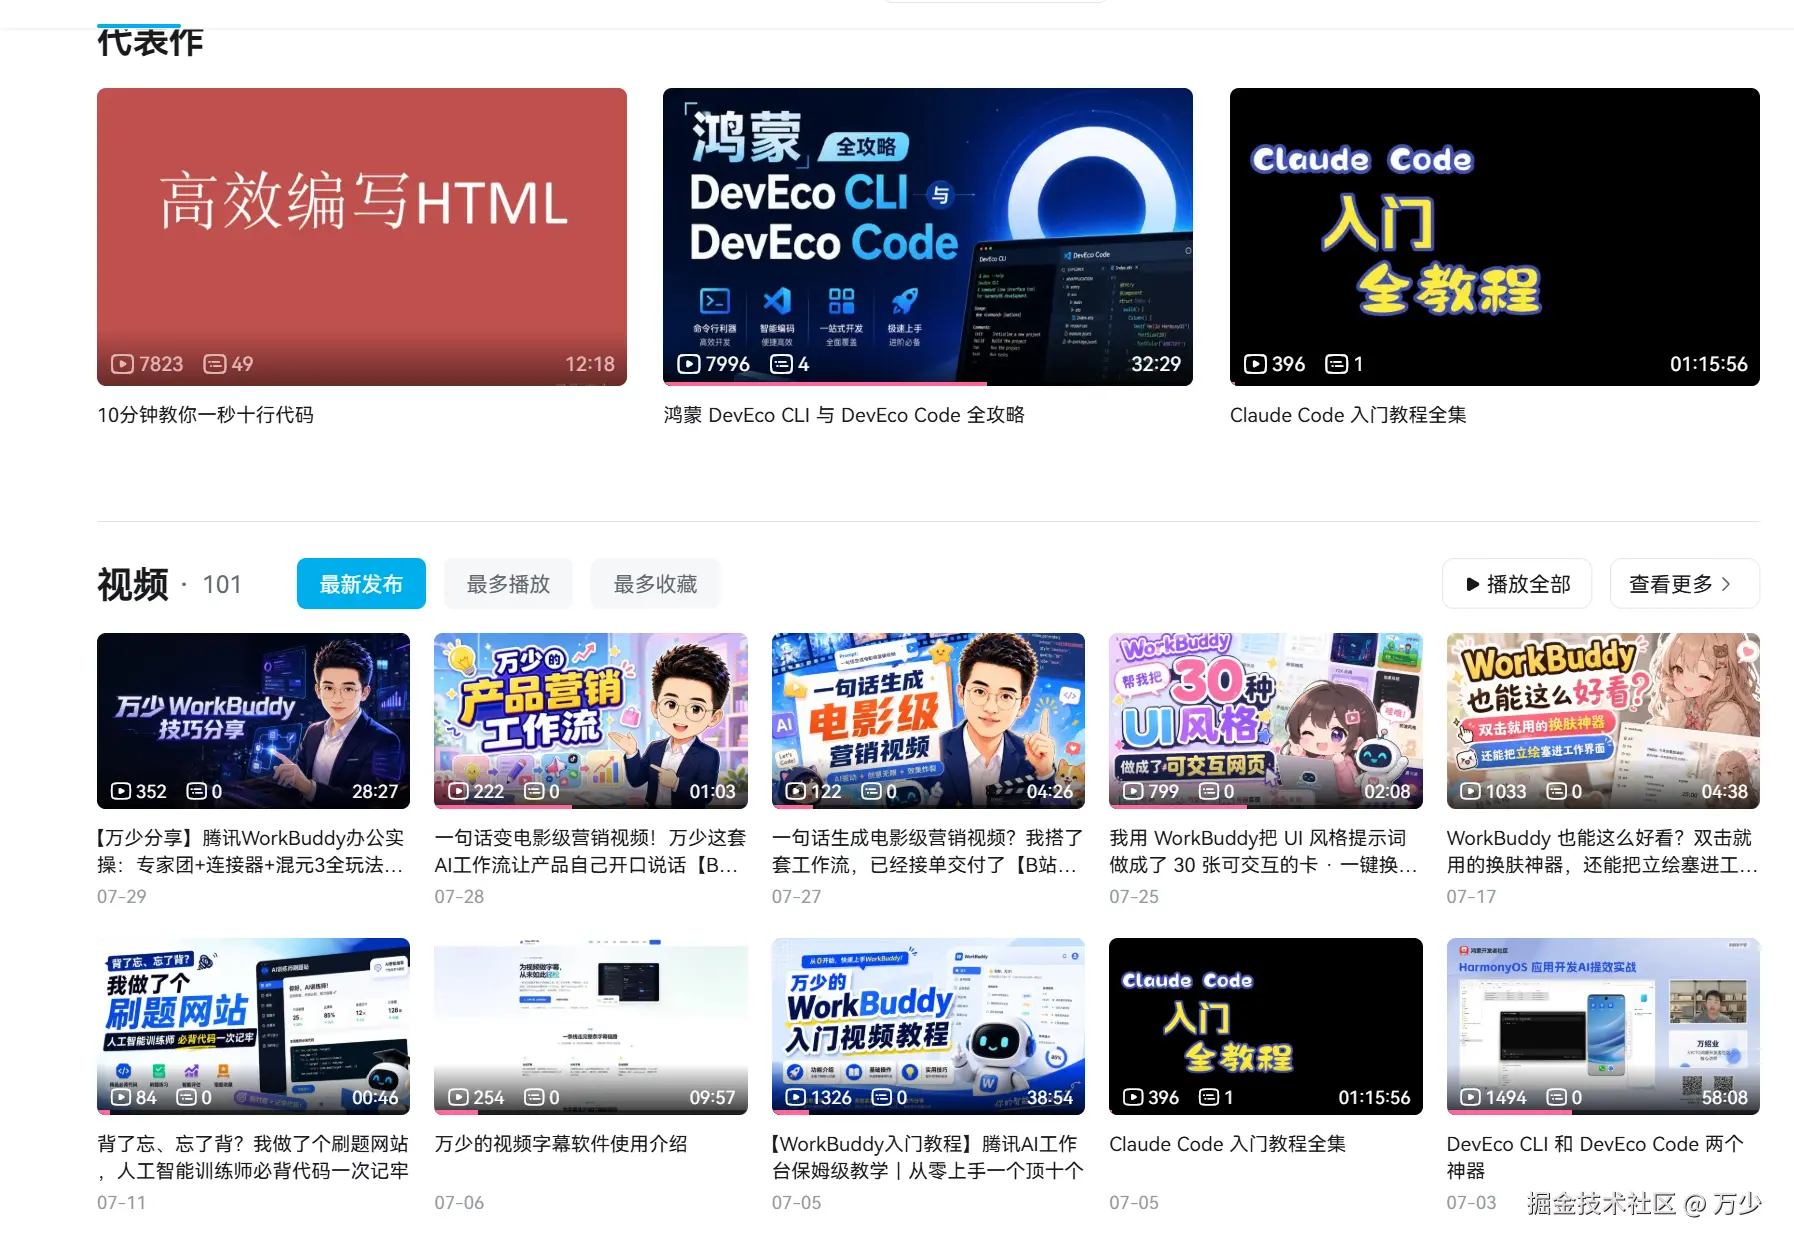Viewport: 1794px width, 1249px height.
Task: Click the play-count icon beside 122
Action: [796, 791]
